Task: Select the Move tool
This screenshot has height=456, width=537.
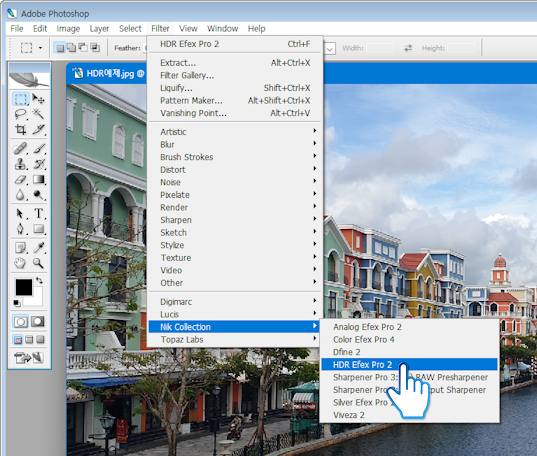Action: click(38, 99)
